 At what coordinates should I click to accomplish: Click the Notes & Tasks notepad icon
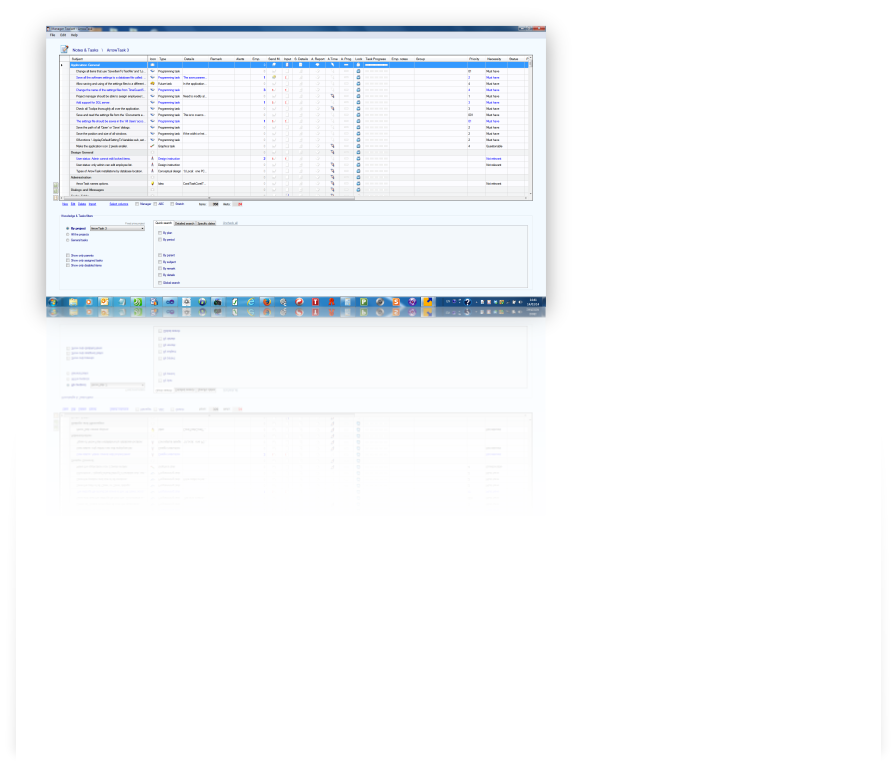click(x=64, y=49)
